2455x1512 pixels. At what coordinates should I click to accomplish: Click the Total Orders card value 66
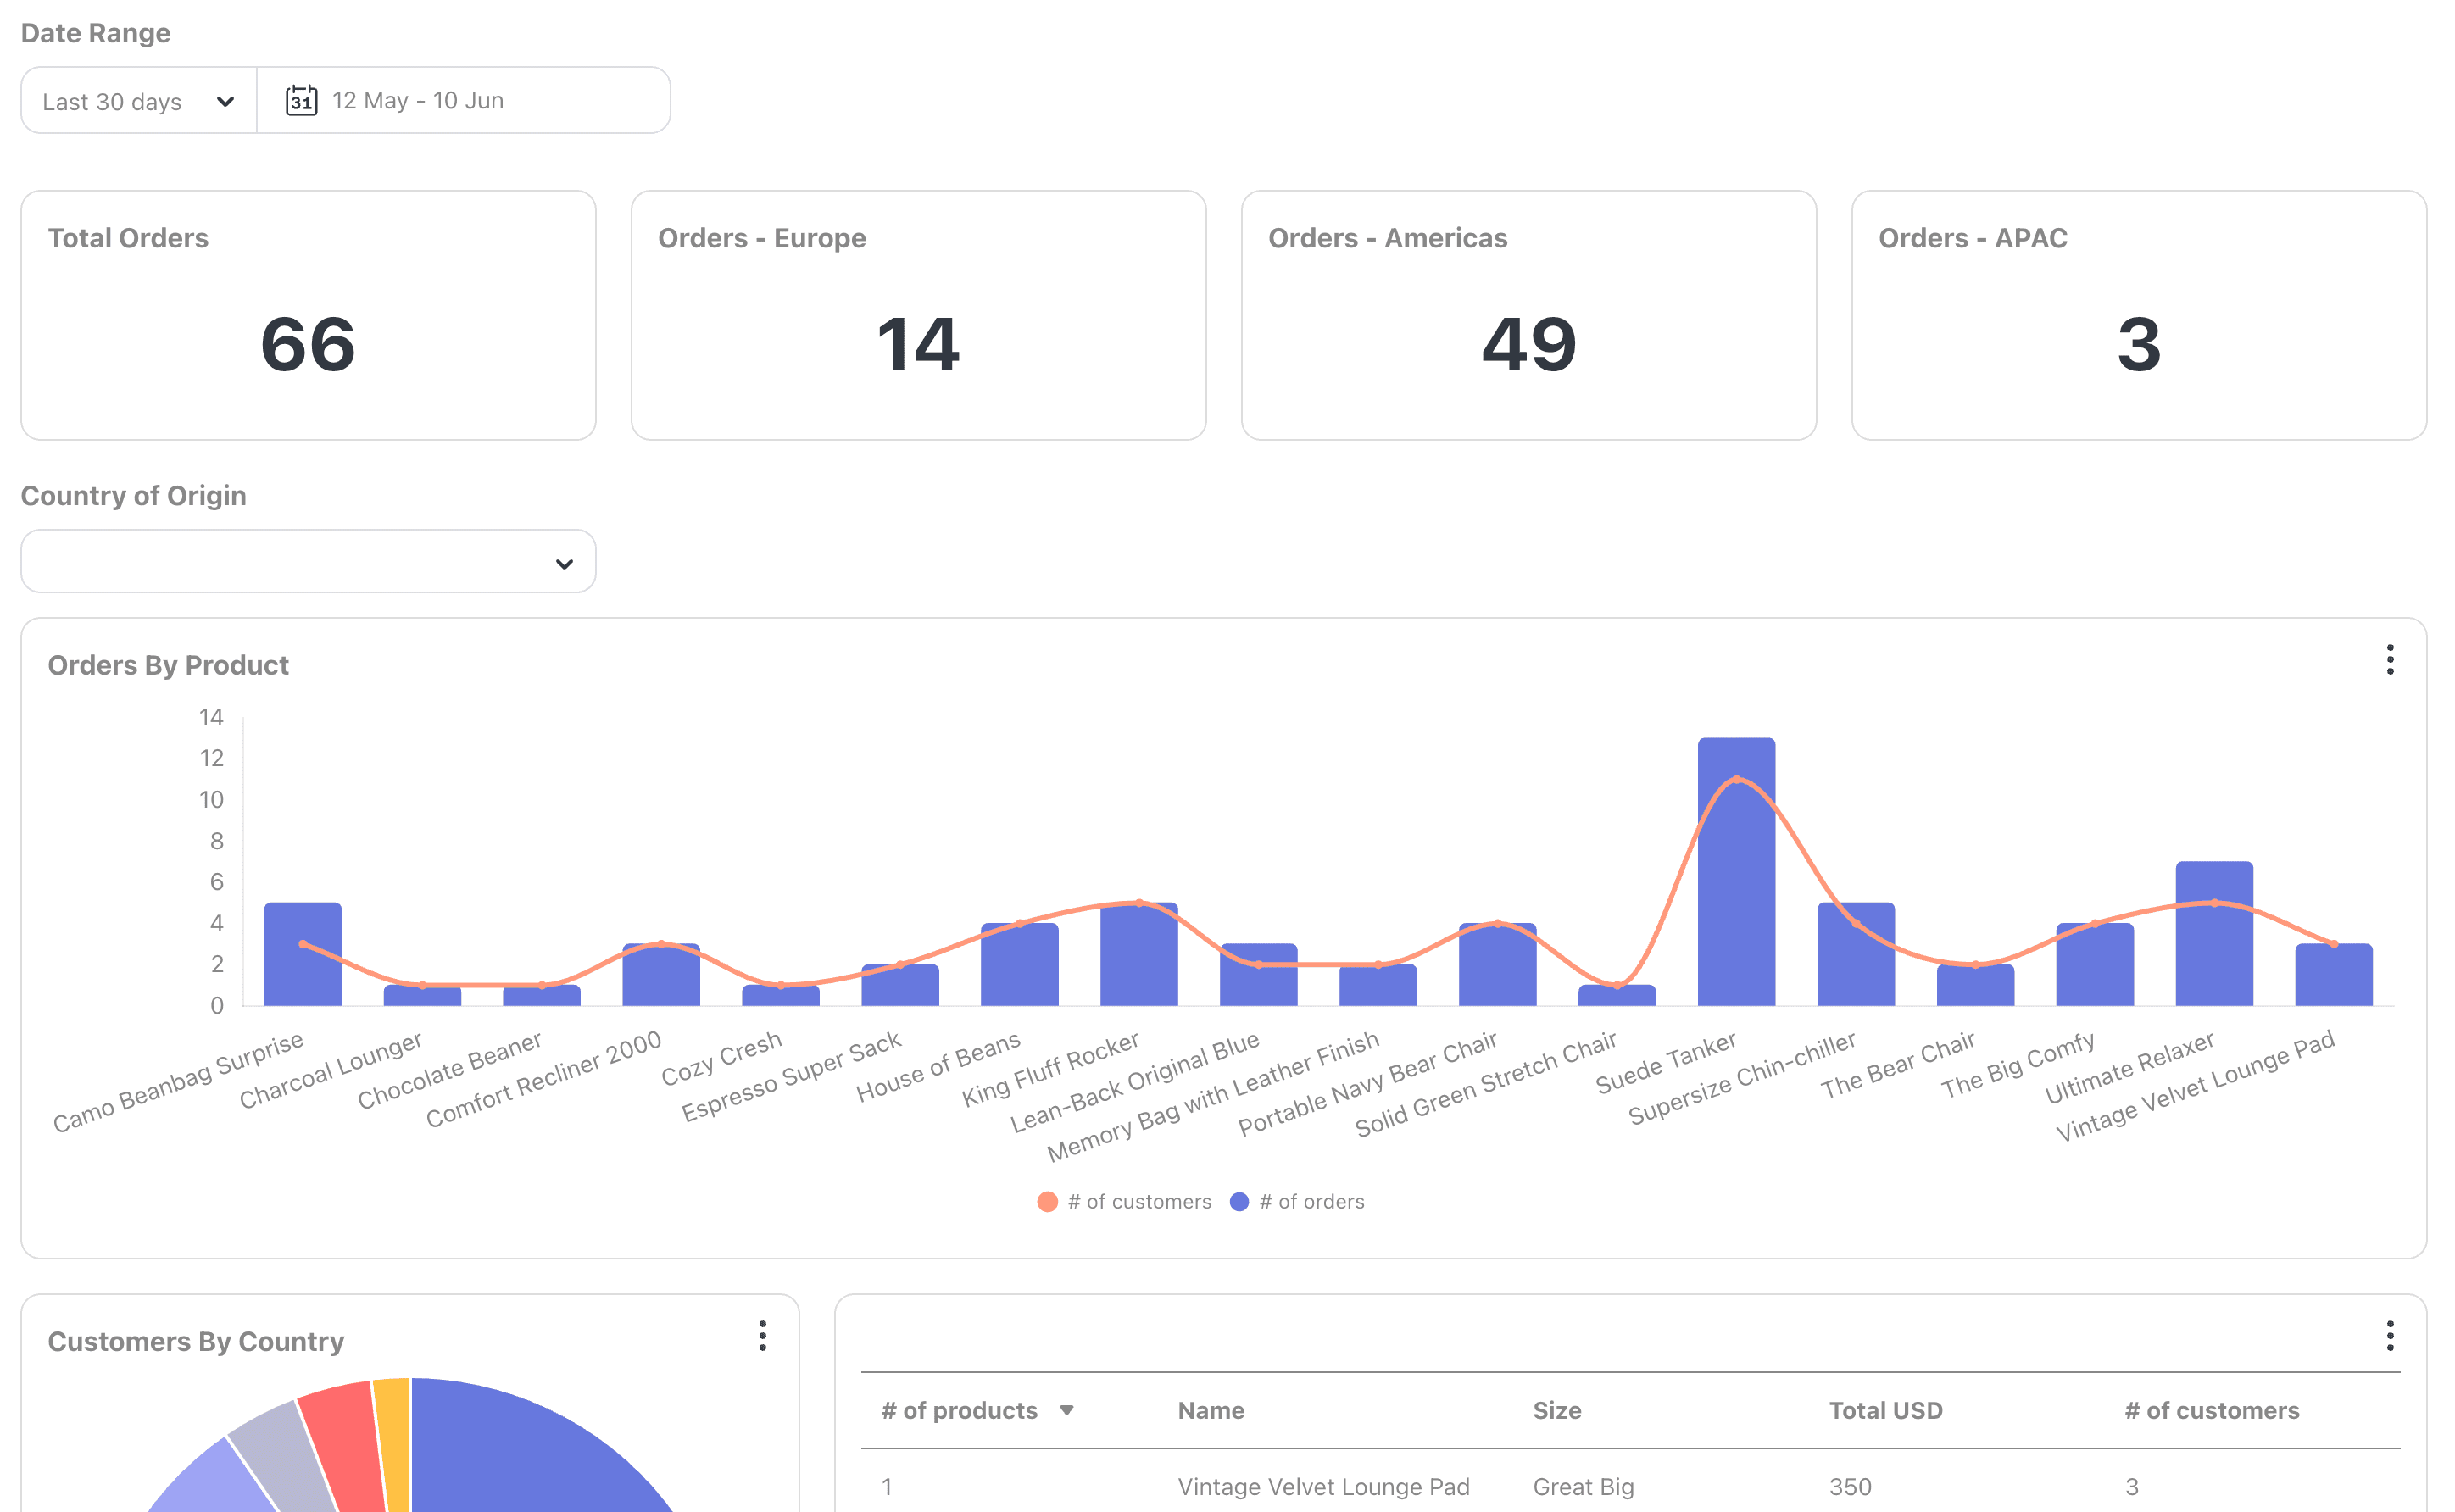[308, 344]
